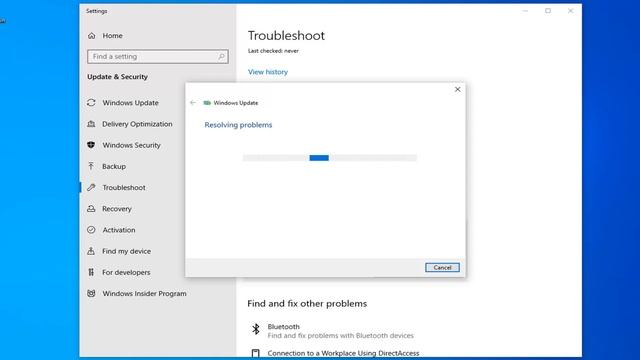Click the Delivery Optimization icon
Image resolution: width=640 pixels, height=360 pixels.
91,124
